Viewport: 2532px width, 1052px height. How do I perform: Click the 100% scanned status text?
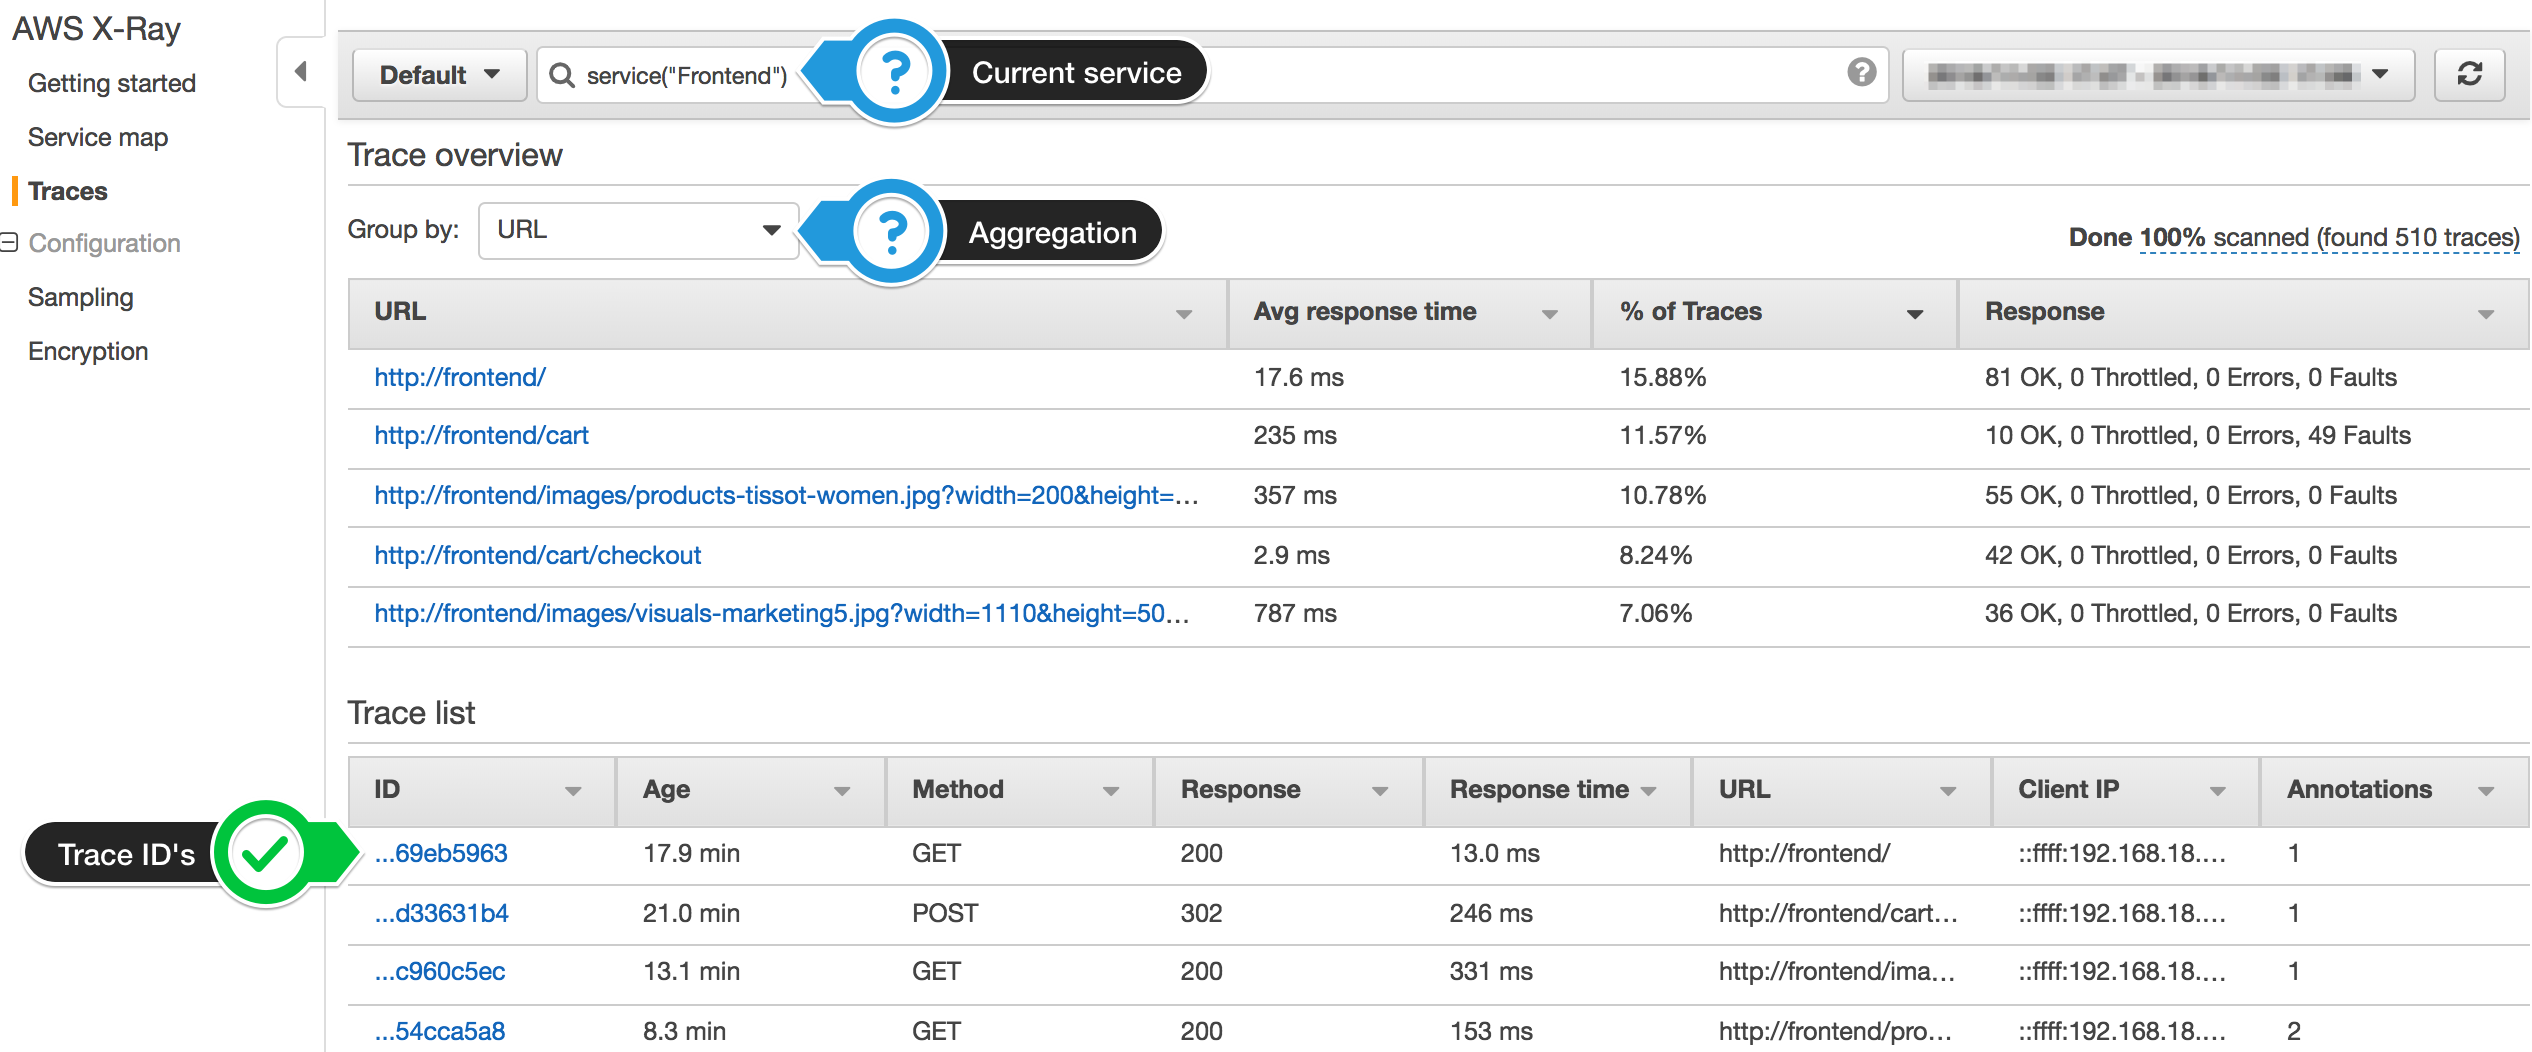(x=2329, y=238)
